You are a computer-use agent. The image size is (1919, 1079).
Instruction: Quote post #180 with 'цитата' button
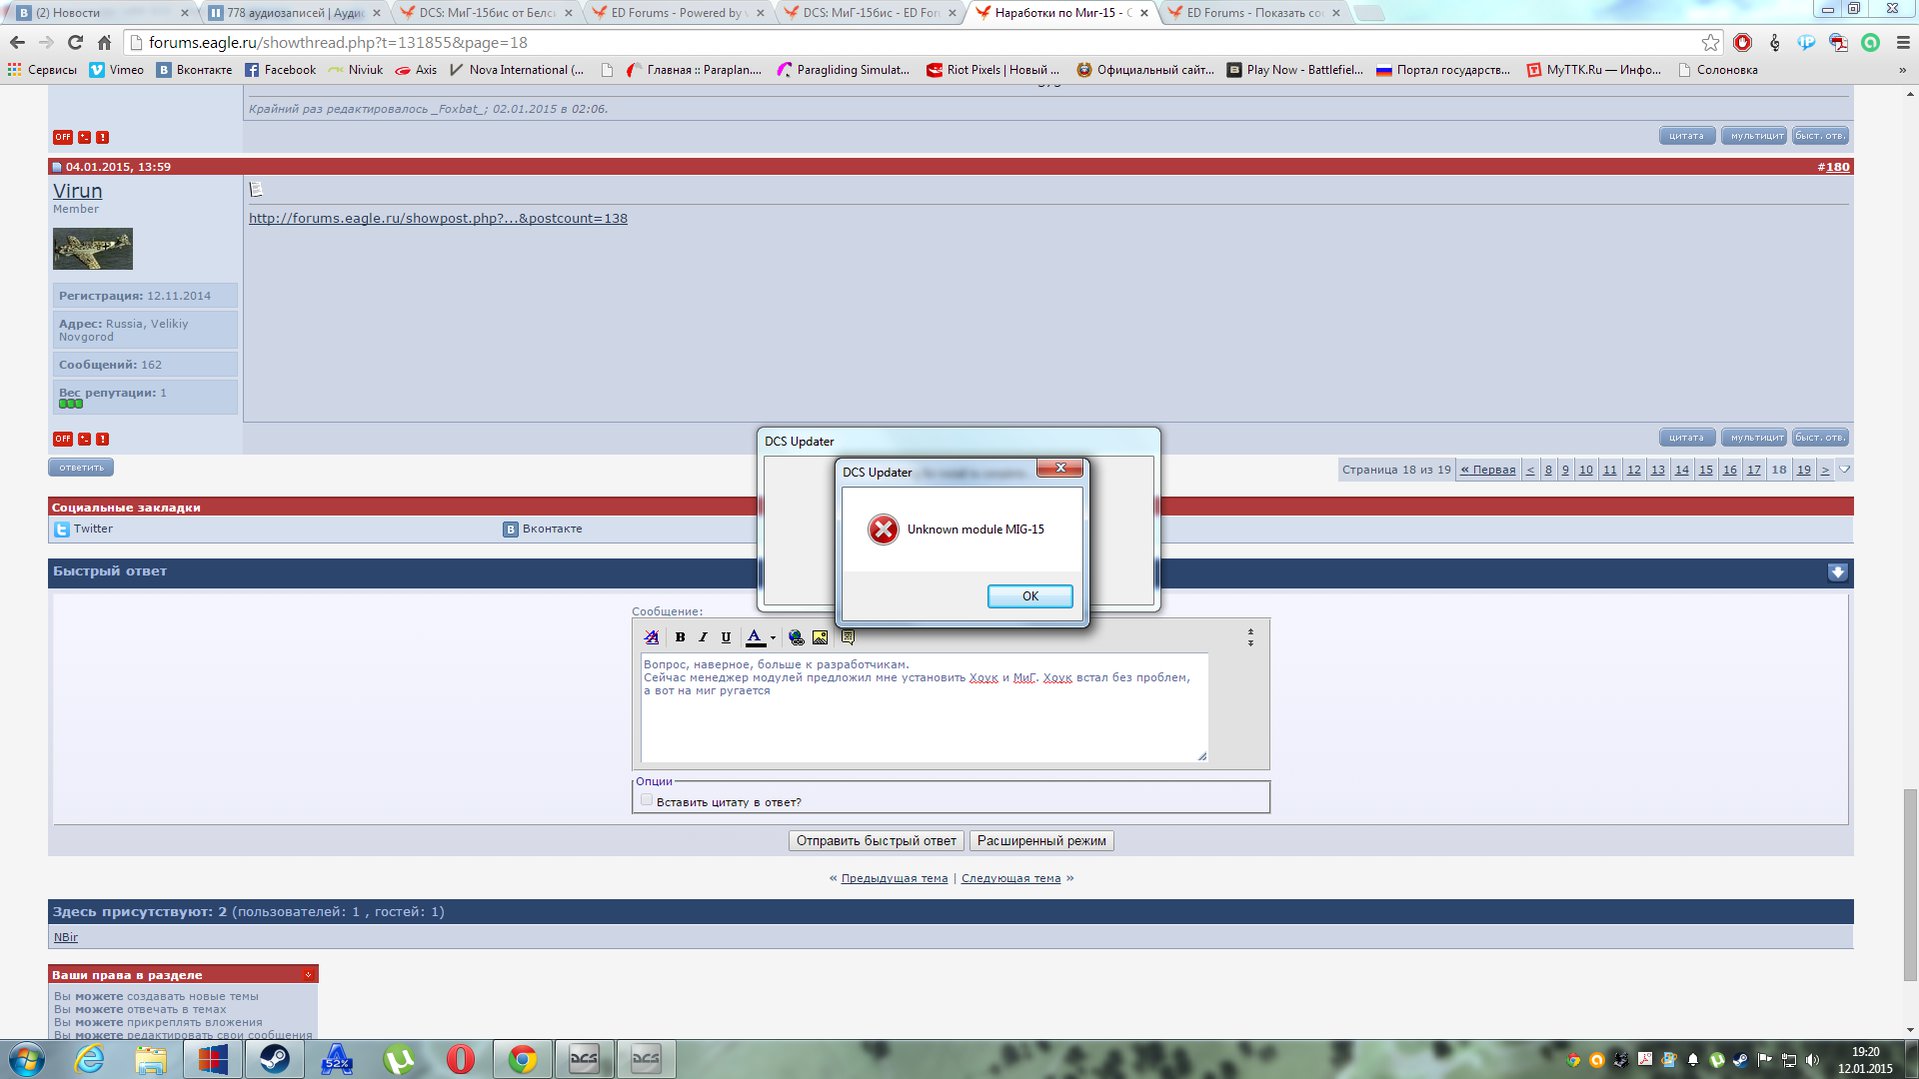click(x=1686, y=437)
